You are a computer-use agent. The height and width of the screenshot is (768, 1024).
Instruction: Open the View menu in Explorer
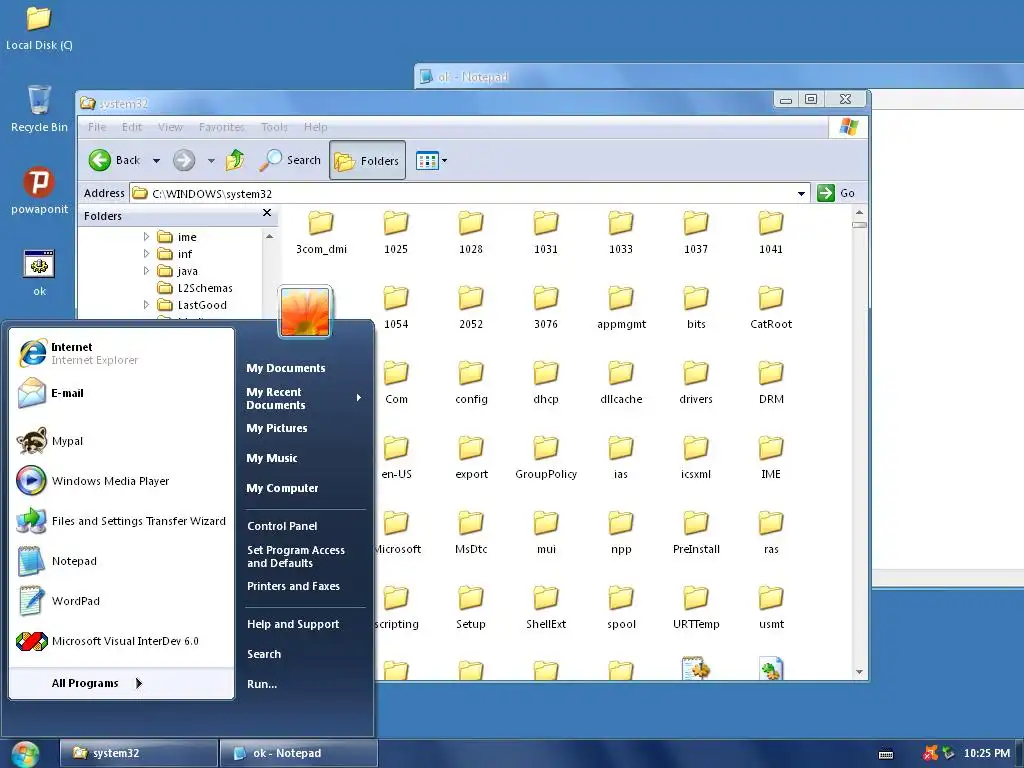[x=170, y=127]
